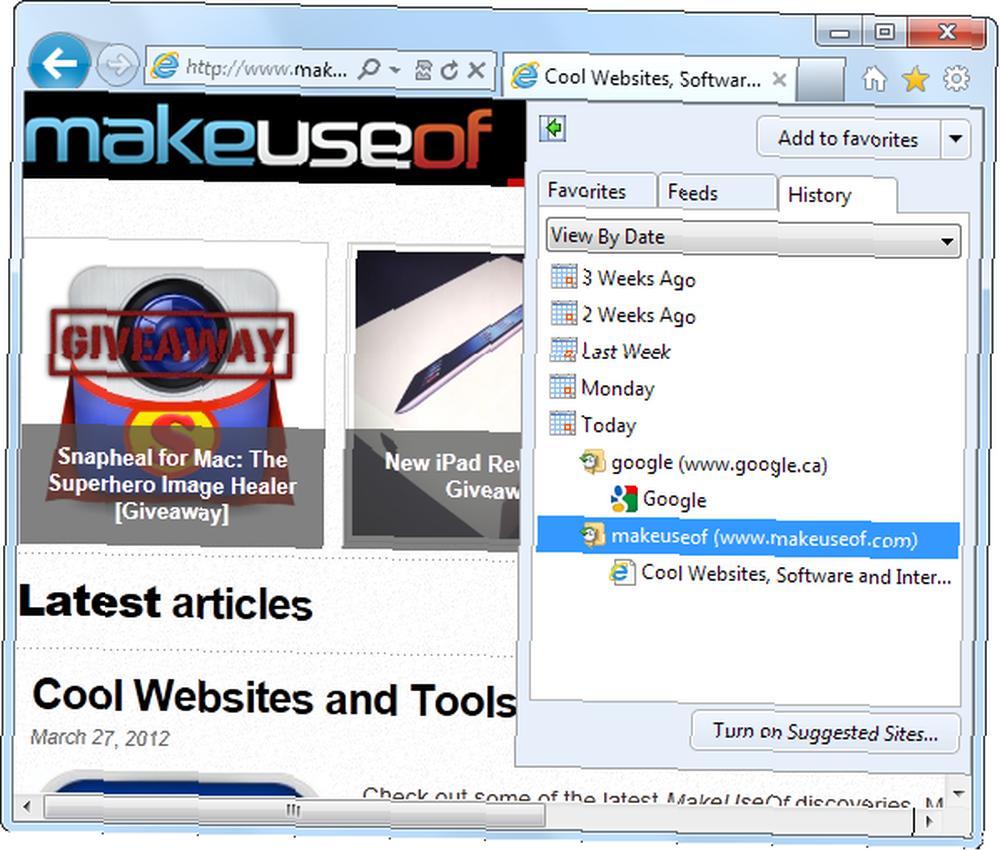
Task: Click the calendar icon beside Today
Action: pos(562,423)
